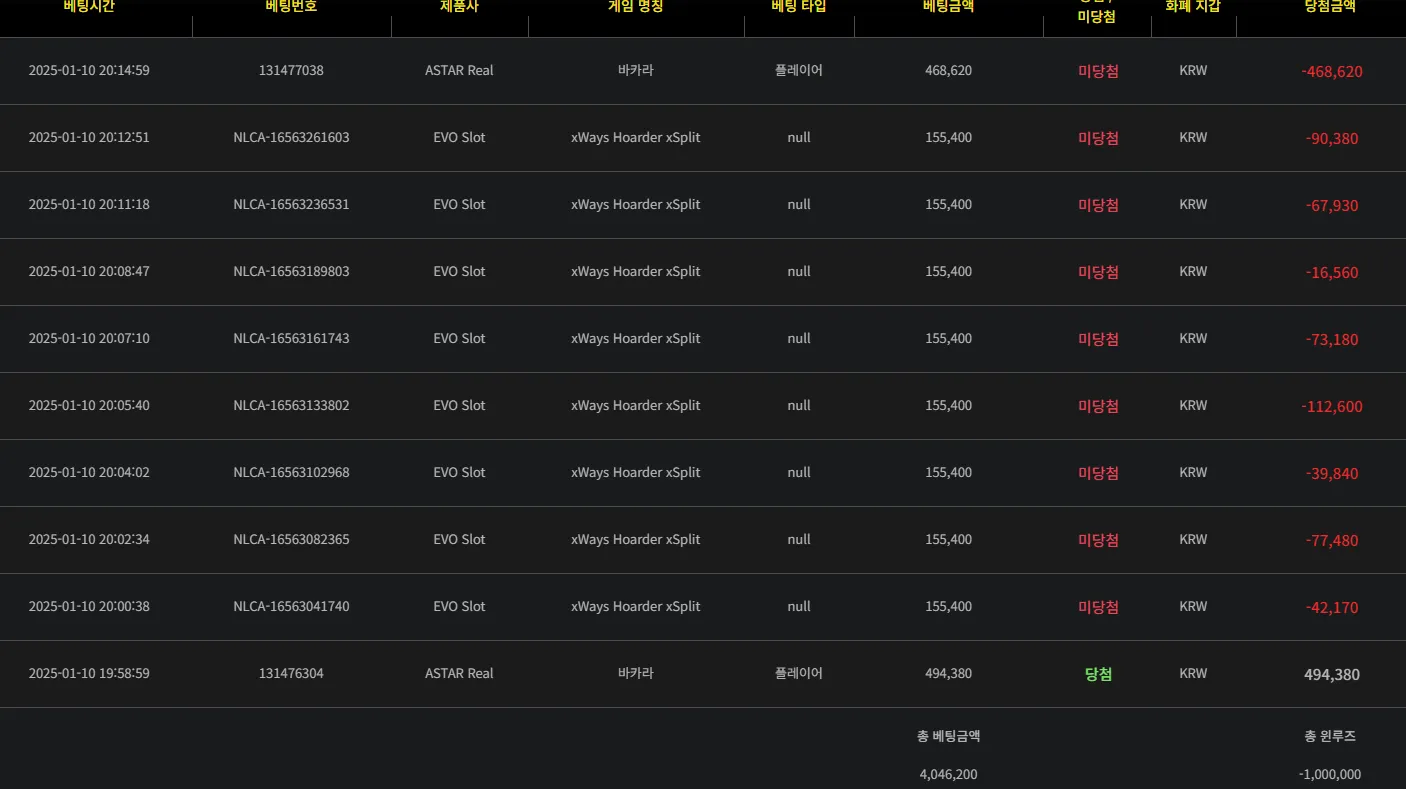The image size is (1406, 789).
Task: Select bet number NLCA-16563082365
Action: coord(291,540)
